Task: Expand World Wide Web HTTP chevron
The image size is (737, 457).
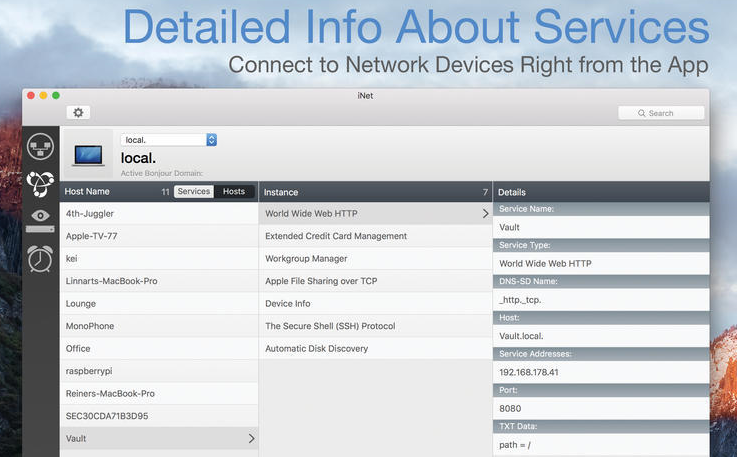Action: pos(485,214)
